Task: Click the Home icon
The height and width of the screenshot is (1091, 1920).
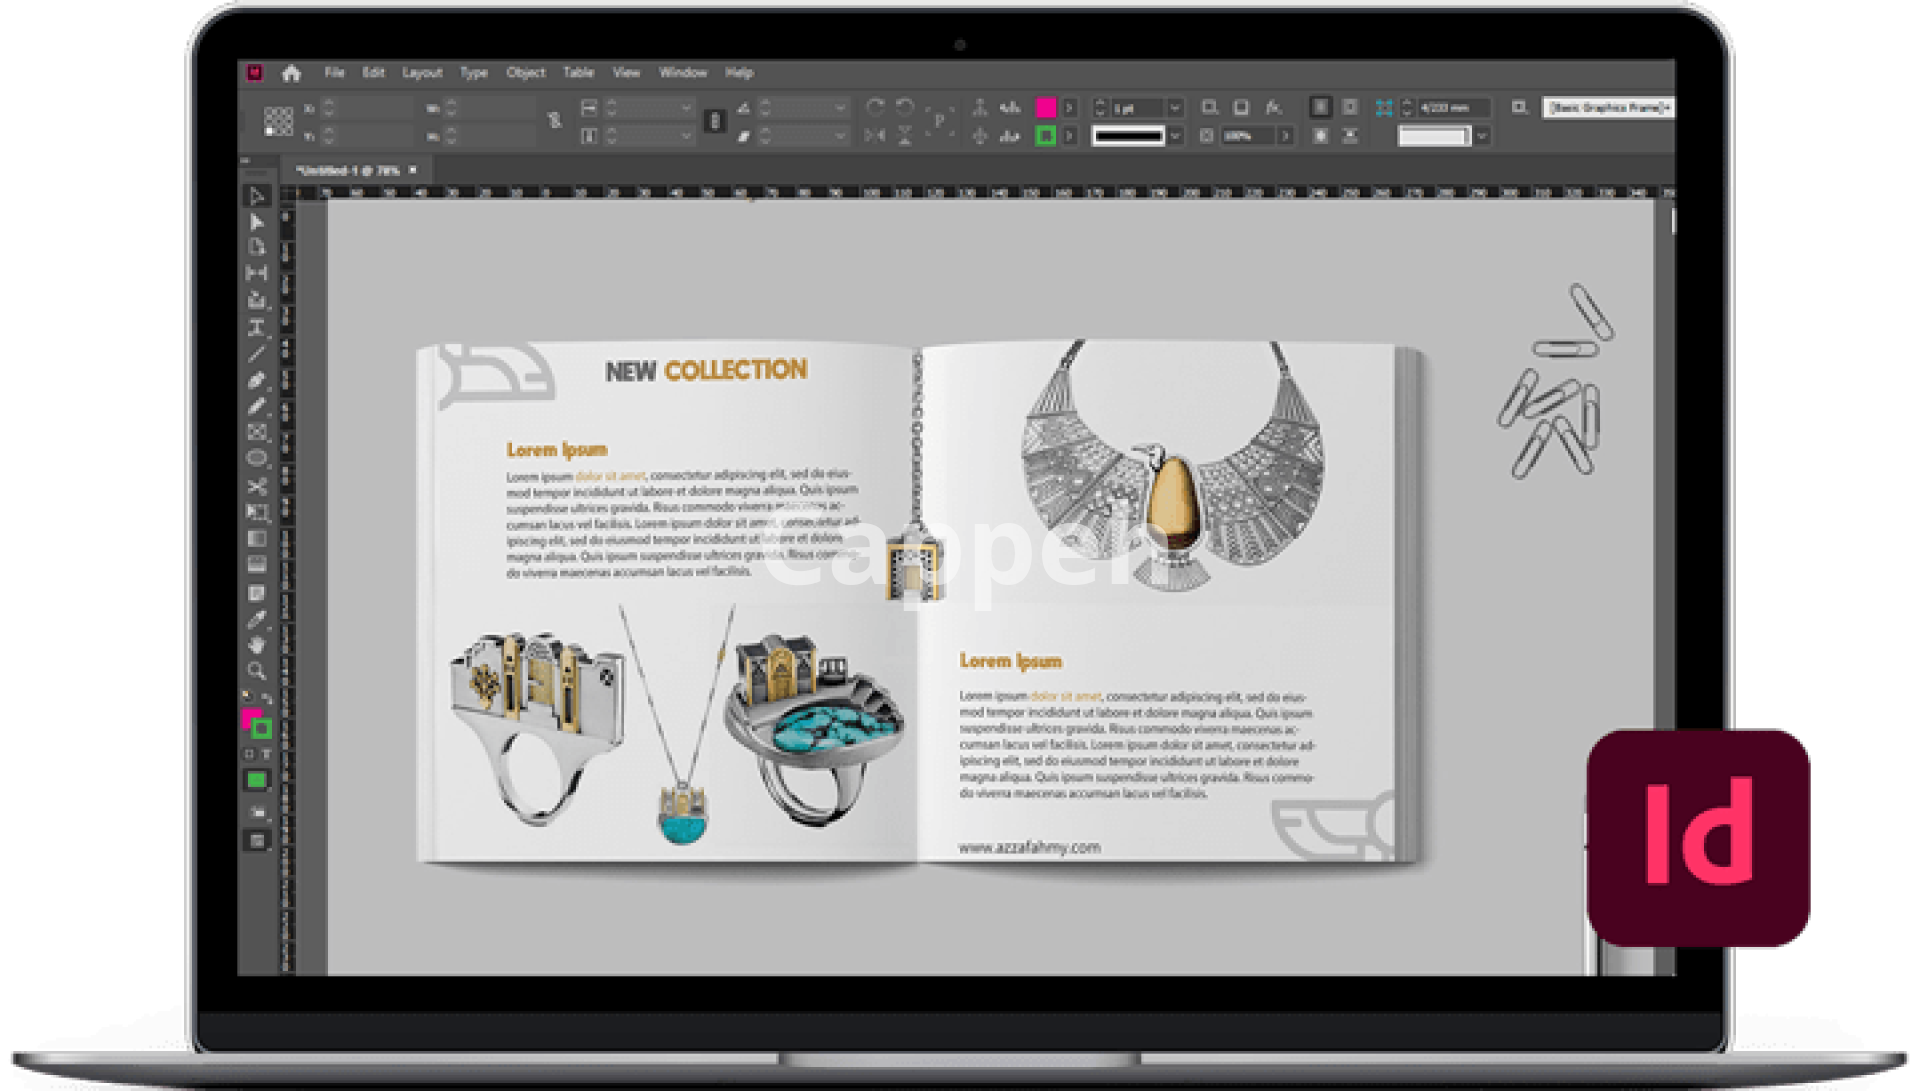Action: click(x=291, y=73)
